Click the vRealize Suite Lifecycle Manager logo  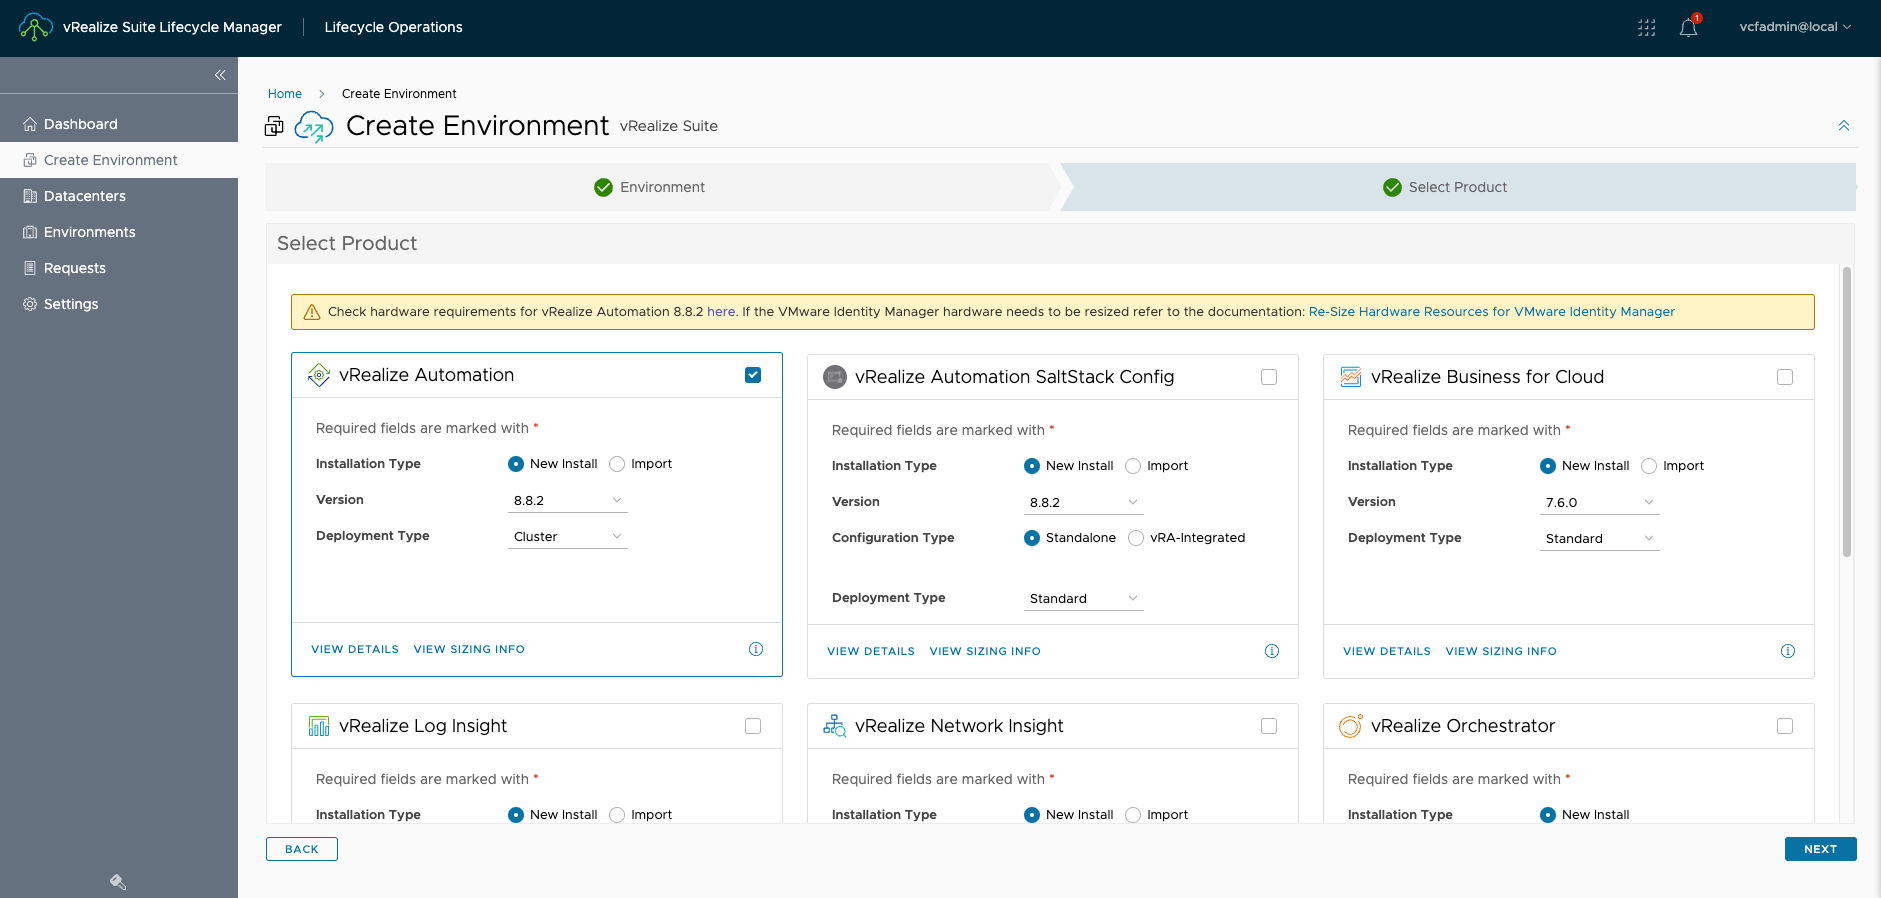click(x=36, y=27)
